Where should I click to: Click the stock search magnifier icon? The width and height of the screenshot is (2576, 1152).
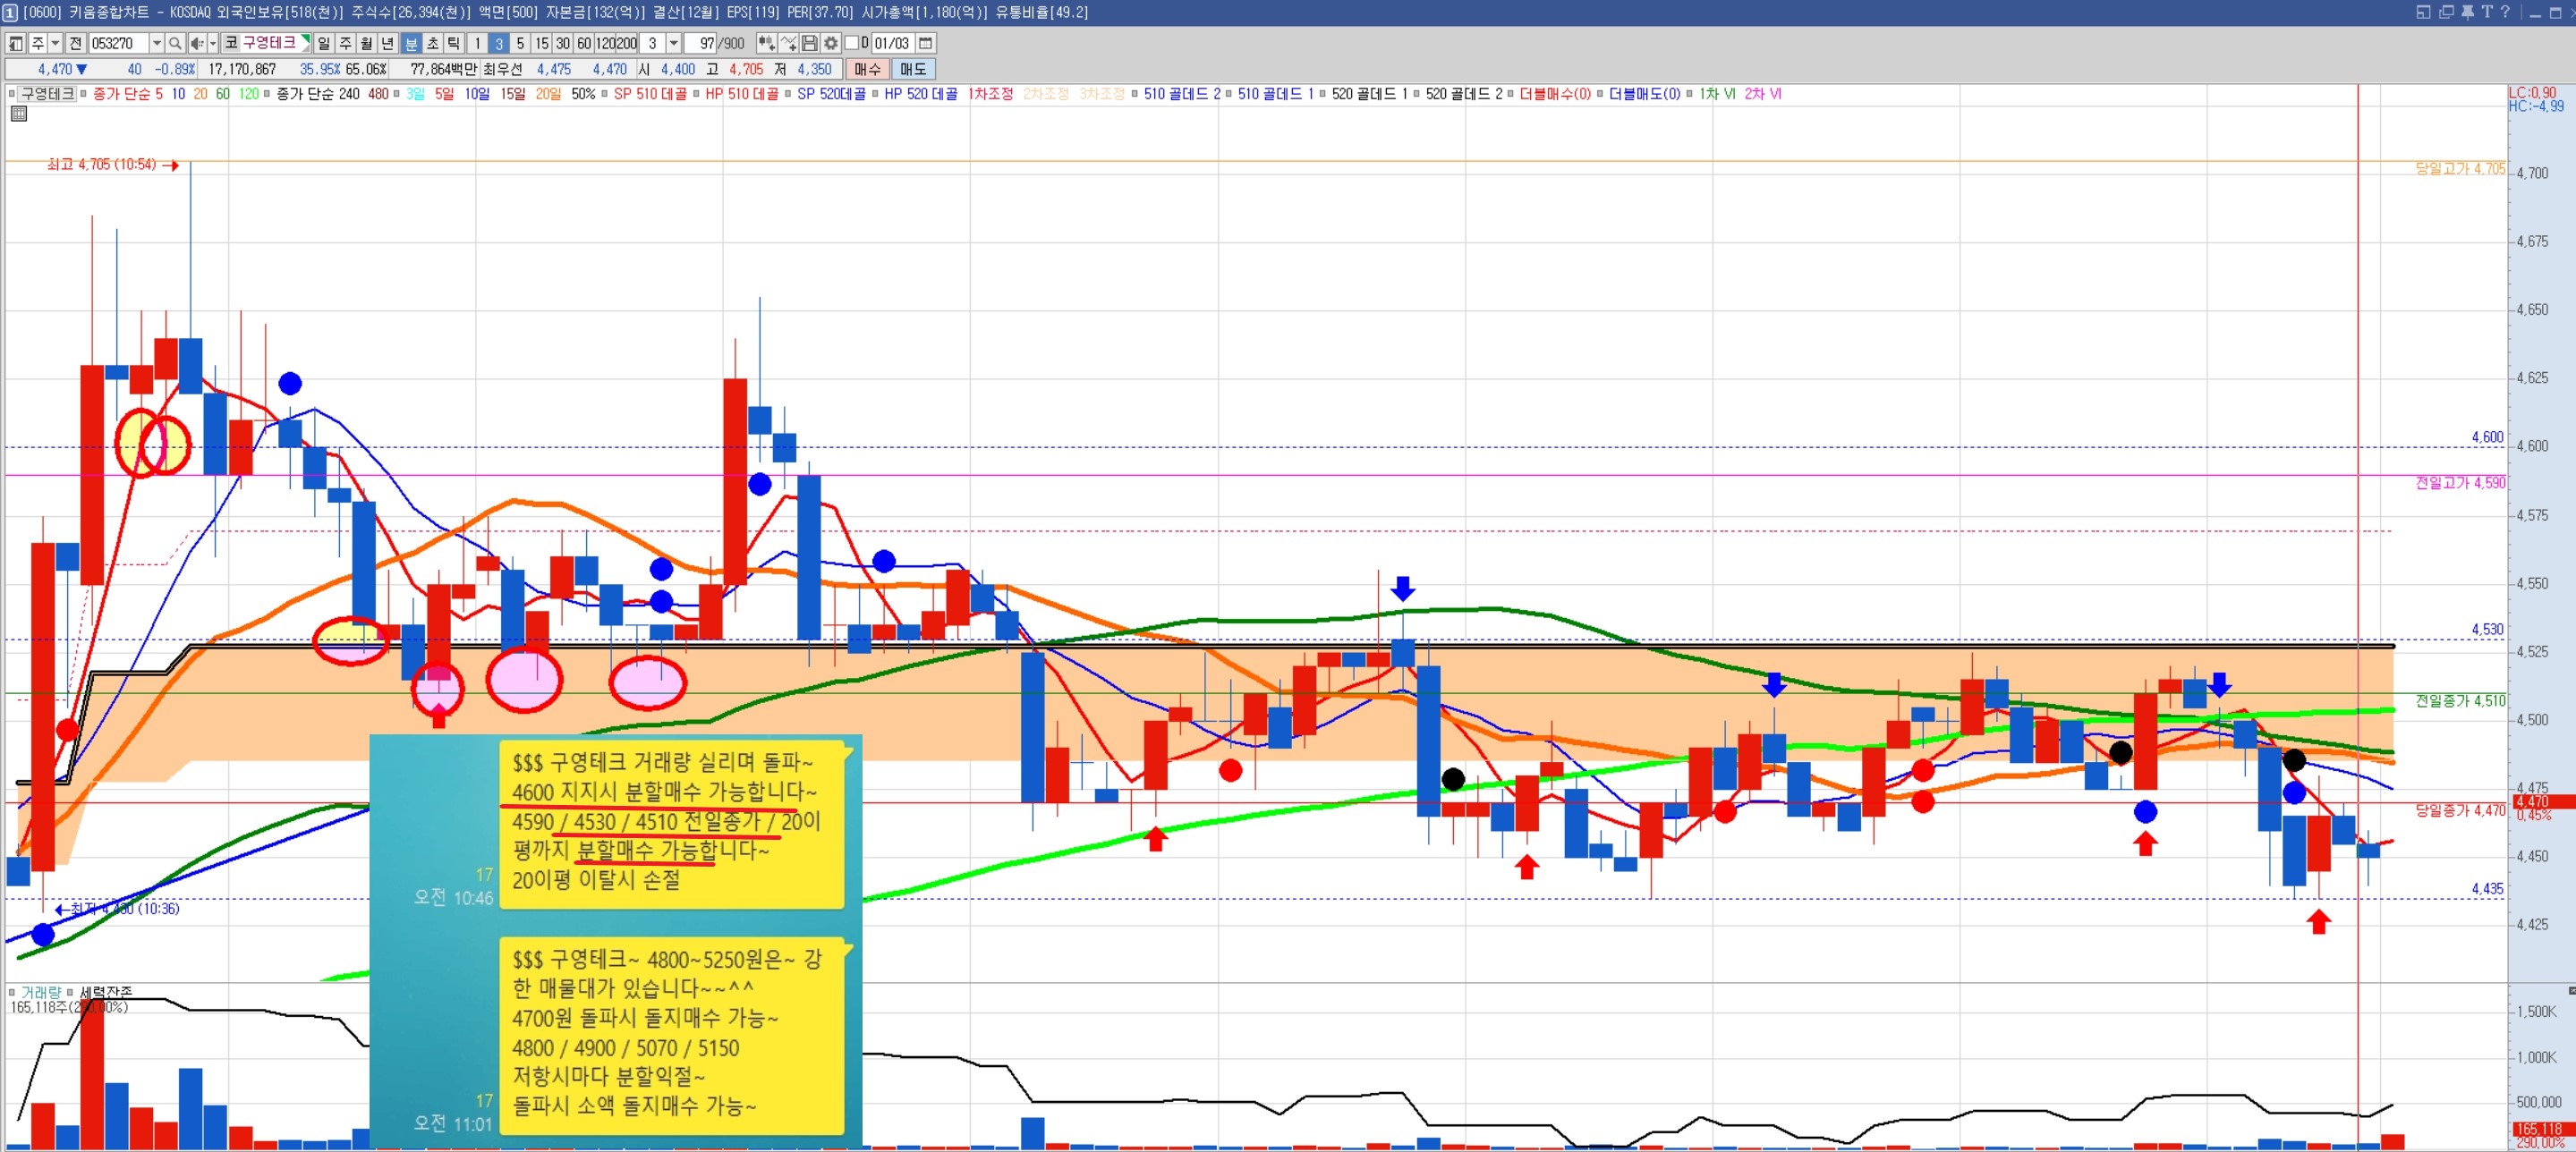click(x=175, y=43)
